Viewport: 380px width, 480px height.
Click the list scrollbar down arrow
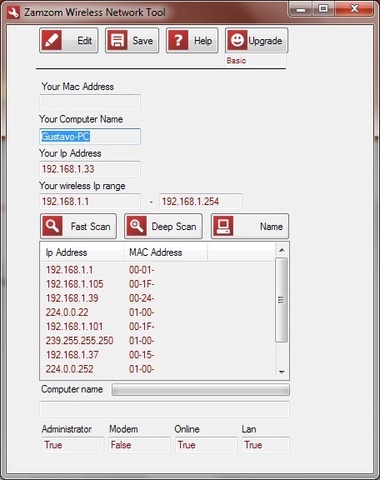point(282,372)
